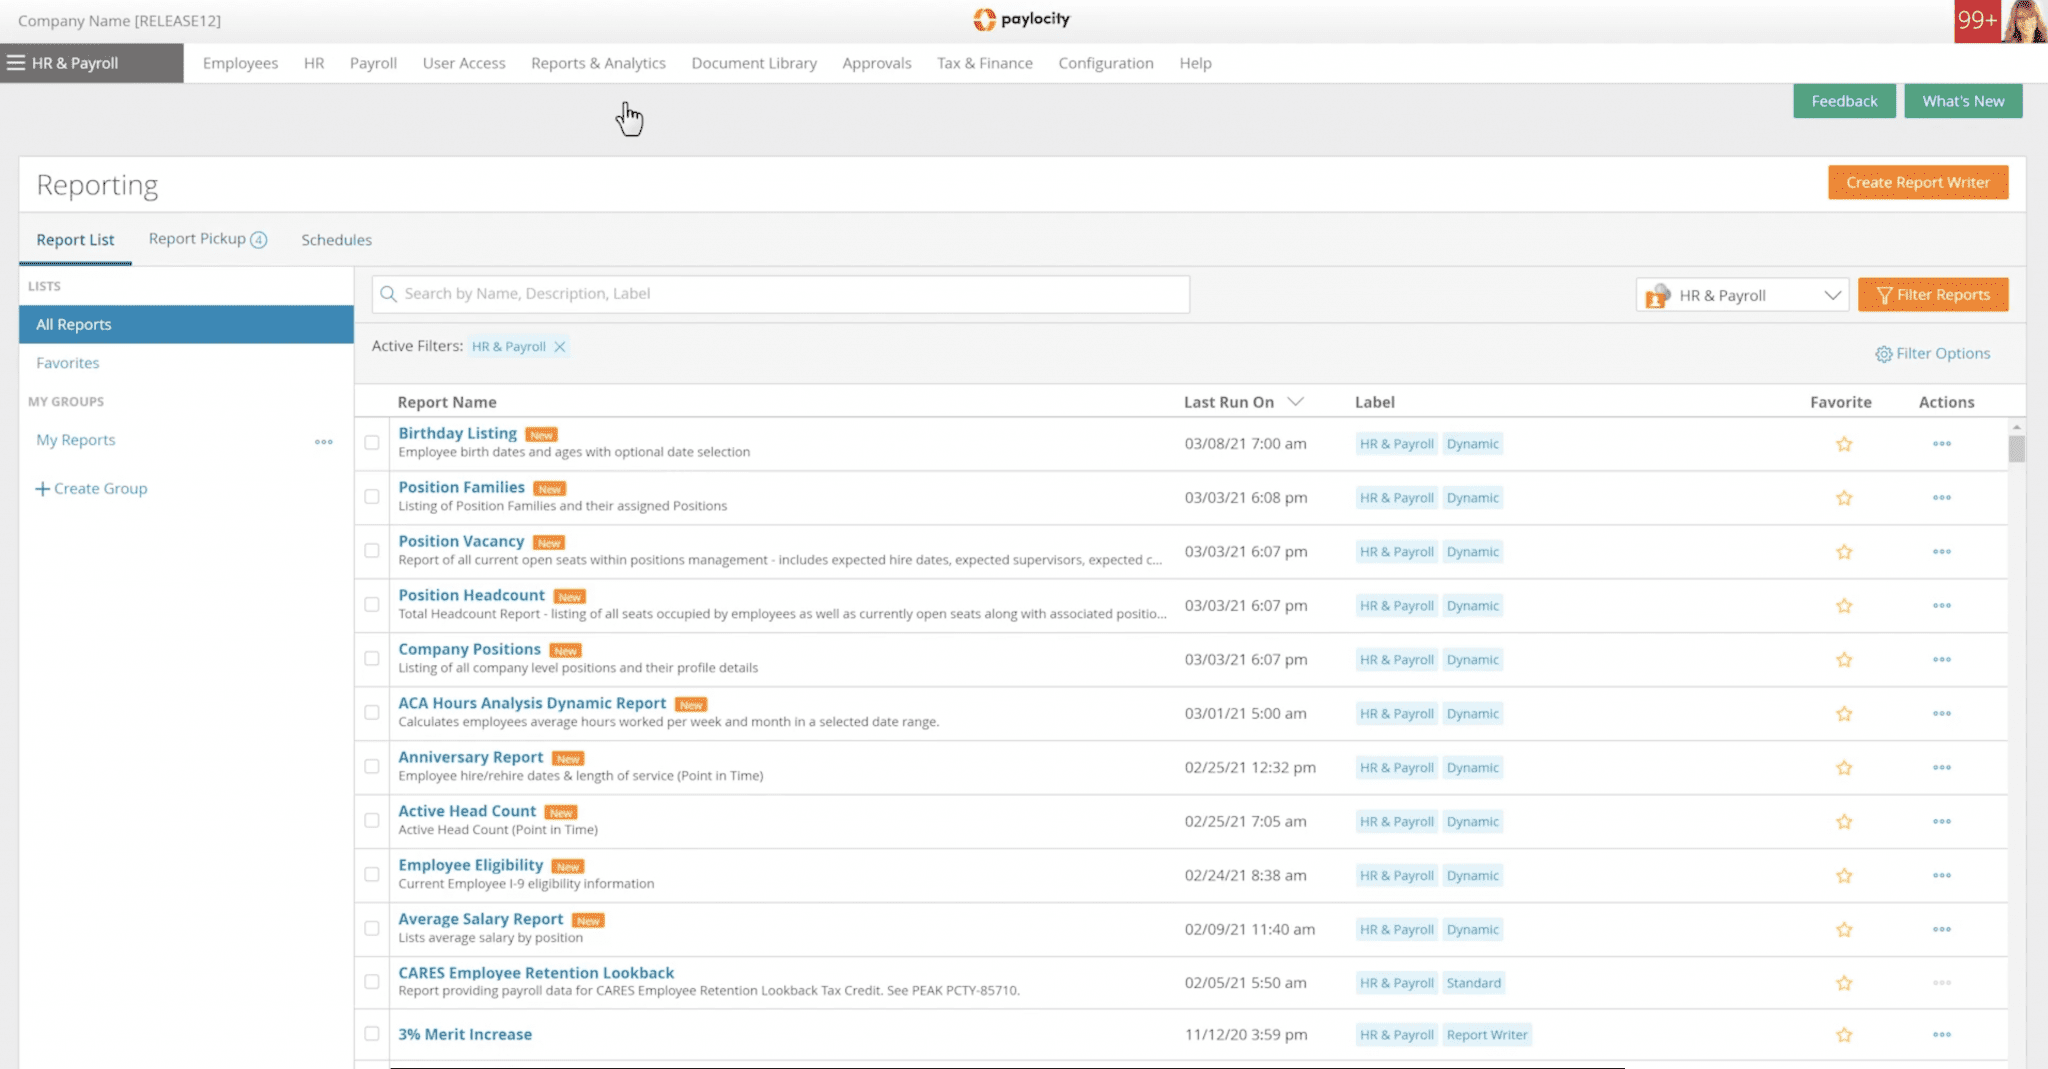The image size is (2048, 1069).
Task: Click the report search input field
Action: click(x=780, y=294)
